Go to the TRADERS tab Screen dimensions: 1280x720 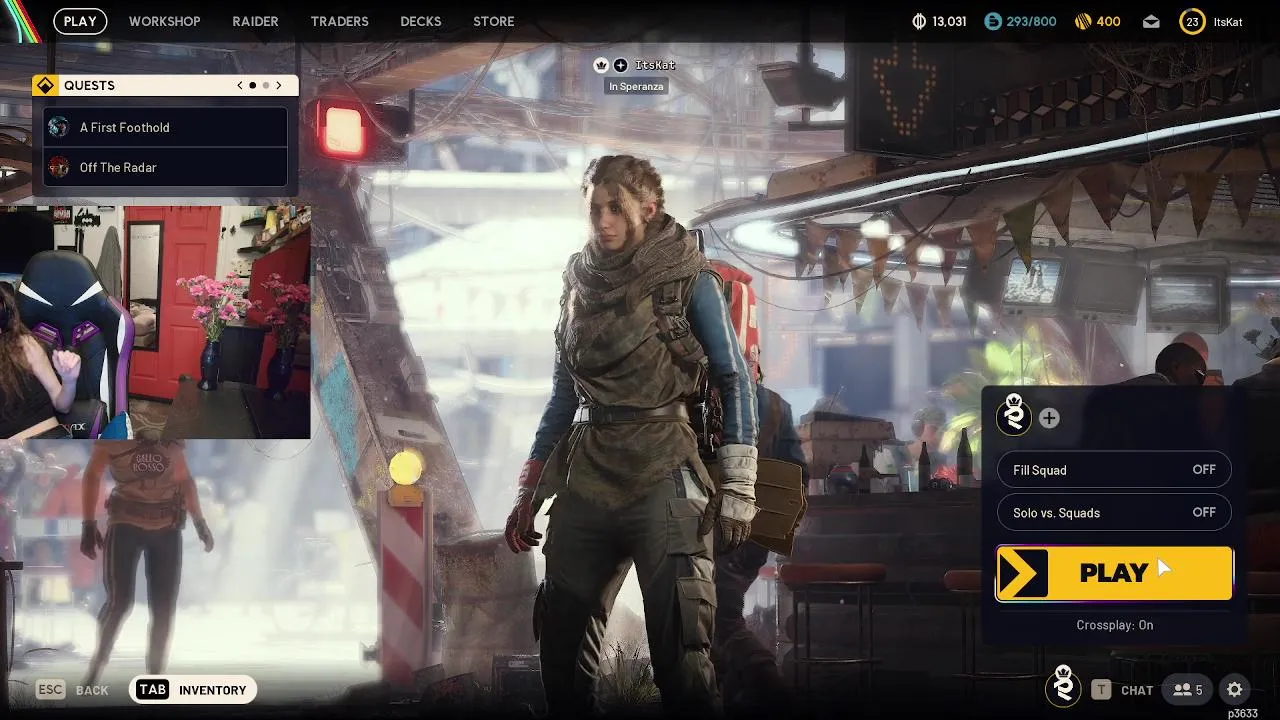(x=339, y=21)
